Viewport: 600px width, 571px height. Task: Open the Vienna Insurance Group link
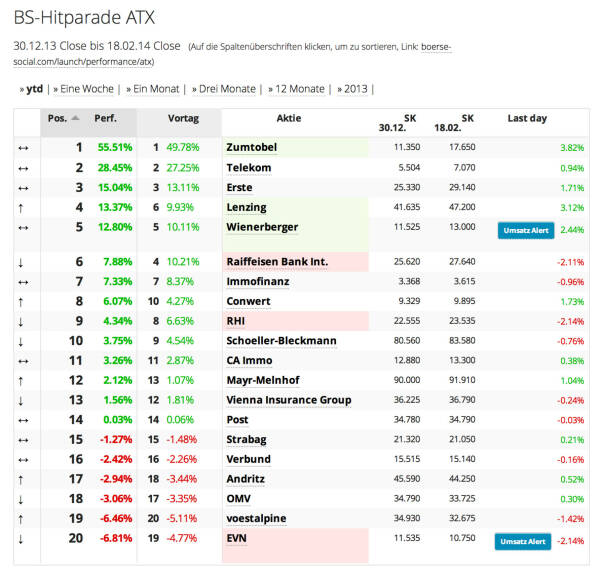289,400
